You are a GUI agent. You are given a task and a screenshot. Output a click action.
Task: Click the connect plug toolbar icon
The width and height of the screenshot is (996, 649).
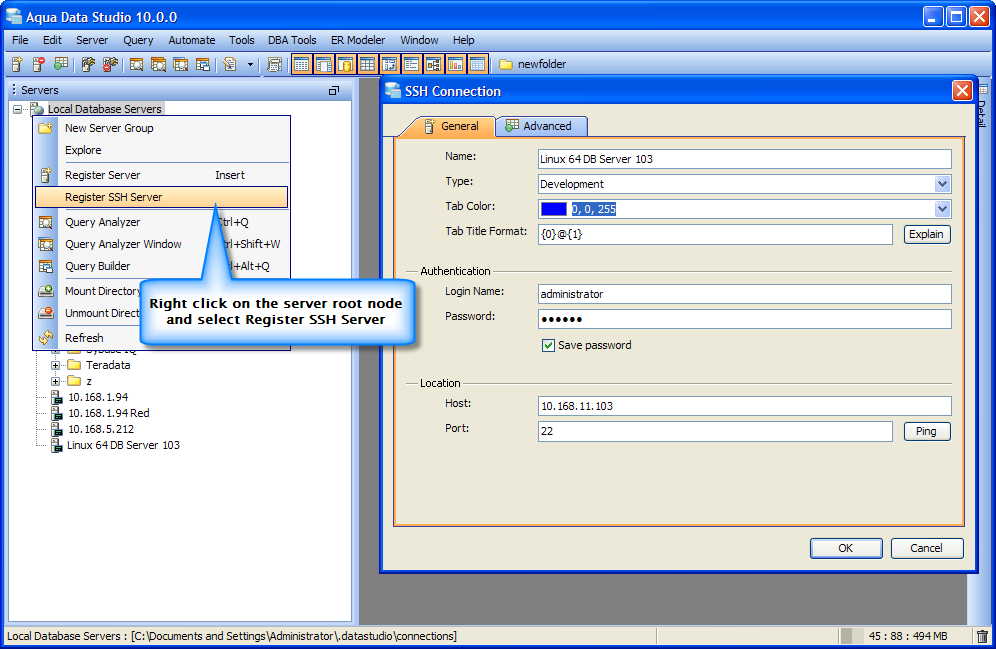(88, 64)
